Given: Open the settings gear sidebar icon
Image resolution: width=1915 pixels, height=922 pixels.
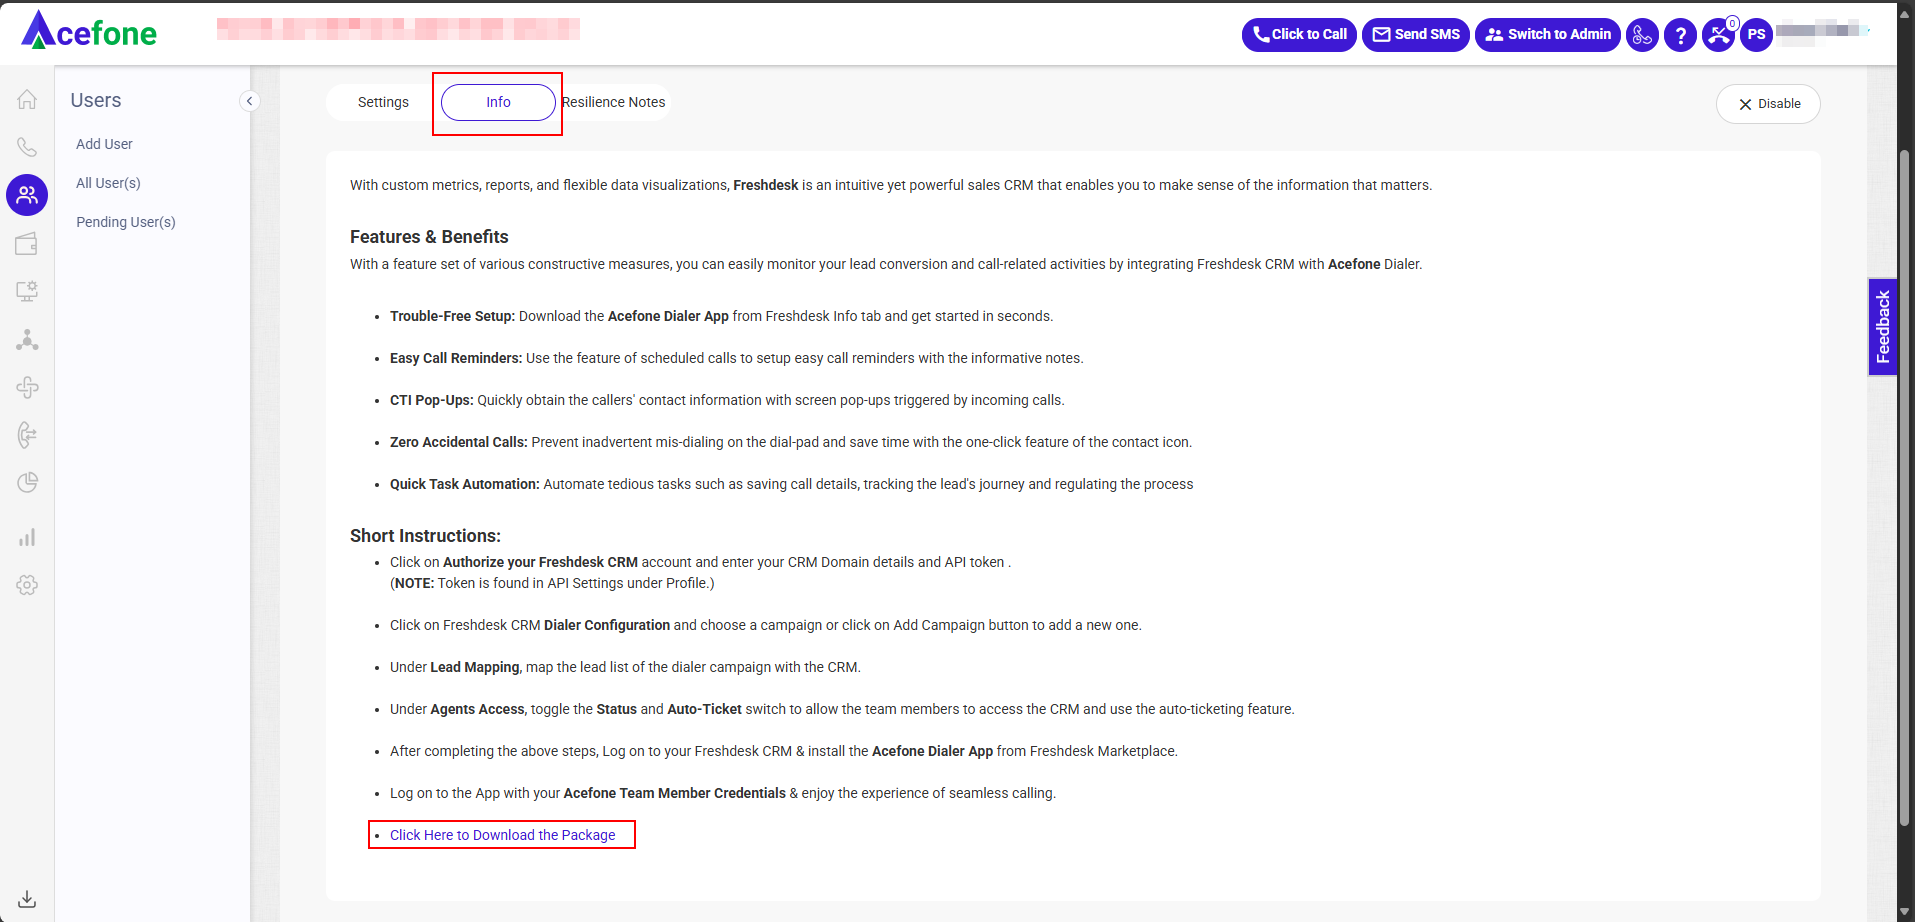Looking at the screenshot, I should click(x=27, y=585).
